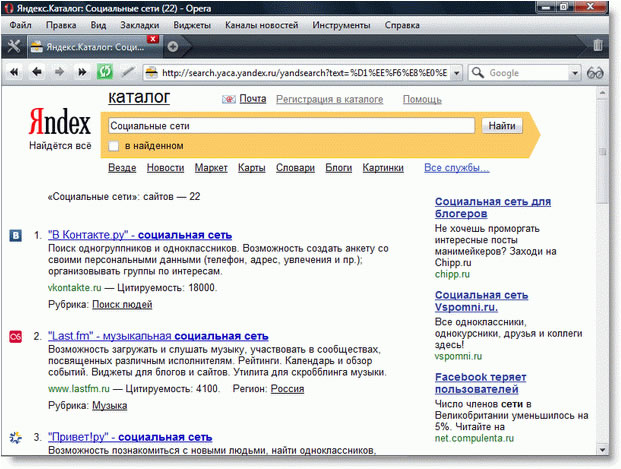This screenshot has height=469, width=621.
Task: Open the Закладки menu
Action: [140, 25]
